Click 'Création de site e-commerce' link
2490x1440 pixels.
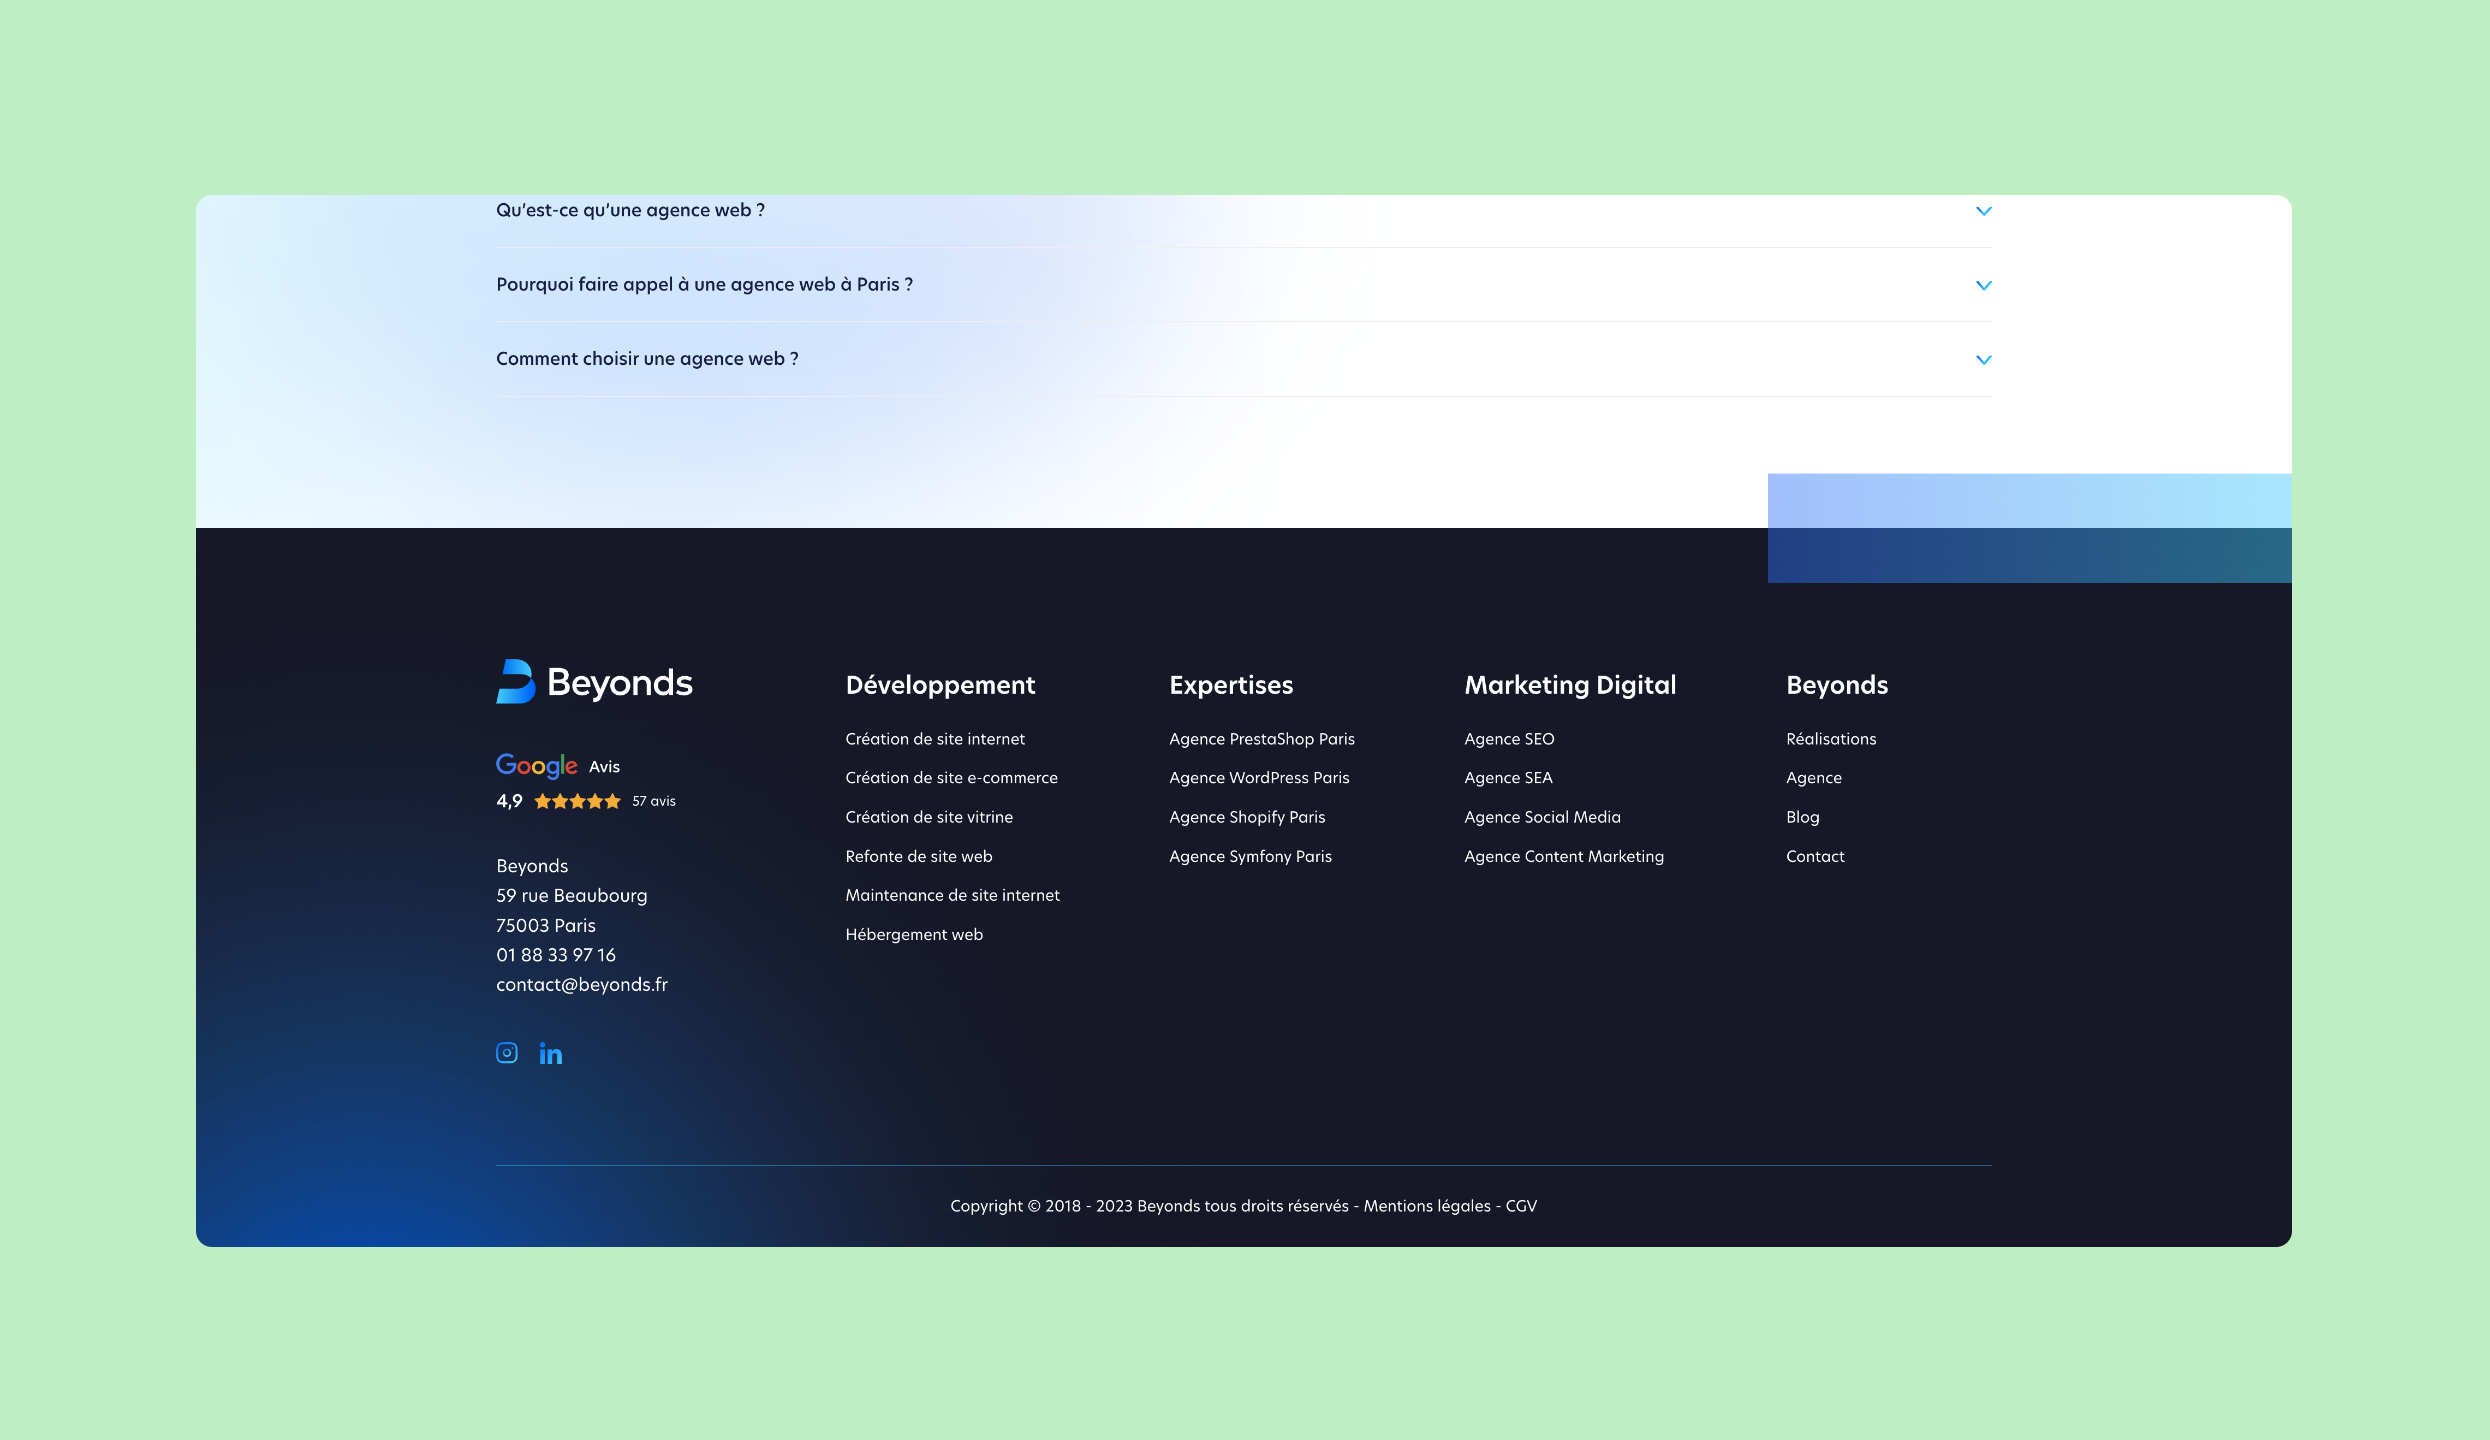[951, 777]
